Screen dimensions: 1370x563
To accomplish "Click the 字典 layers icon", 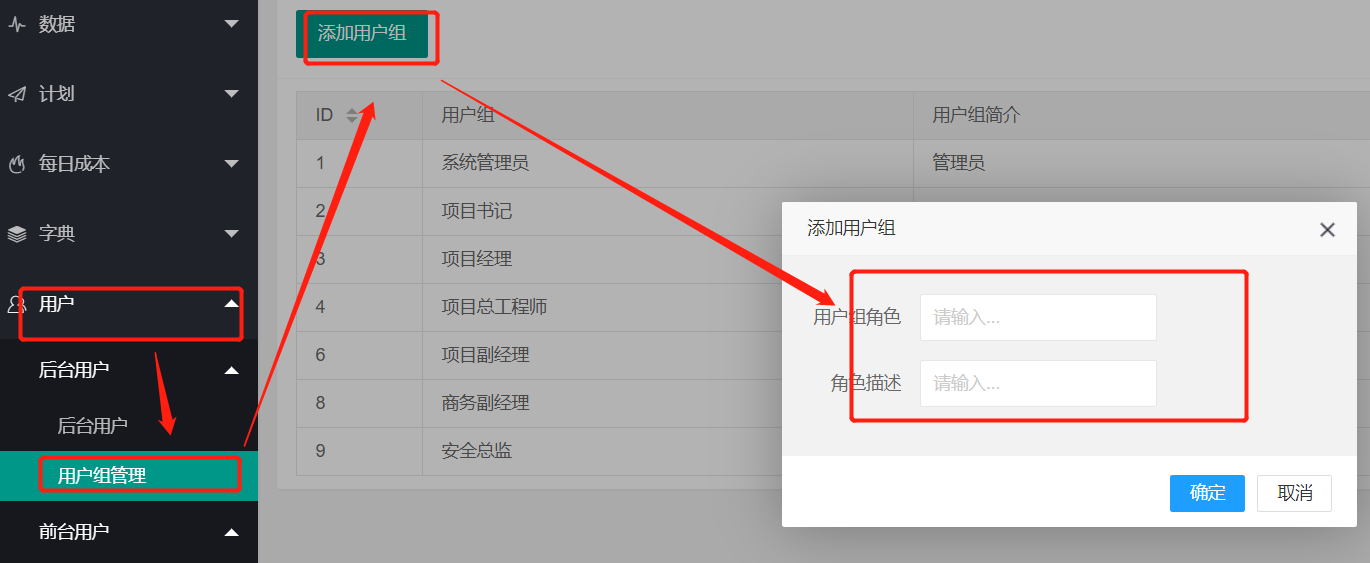I will (x=17, y=234).
